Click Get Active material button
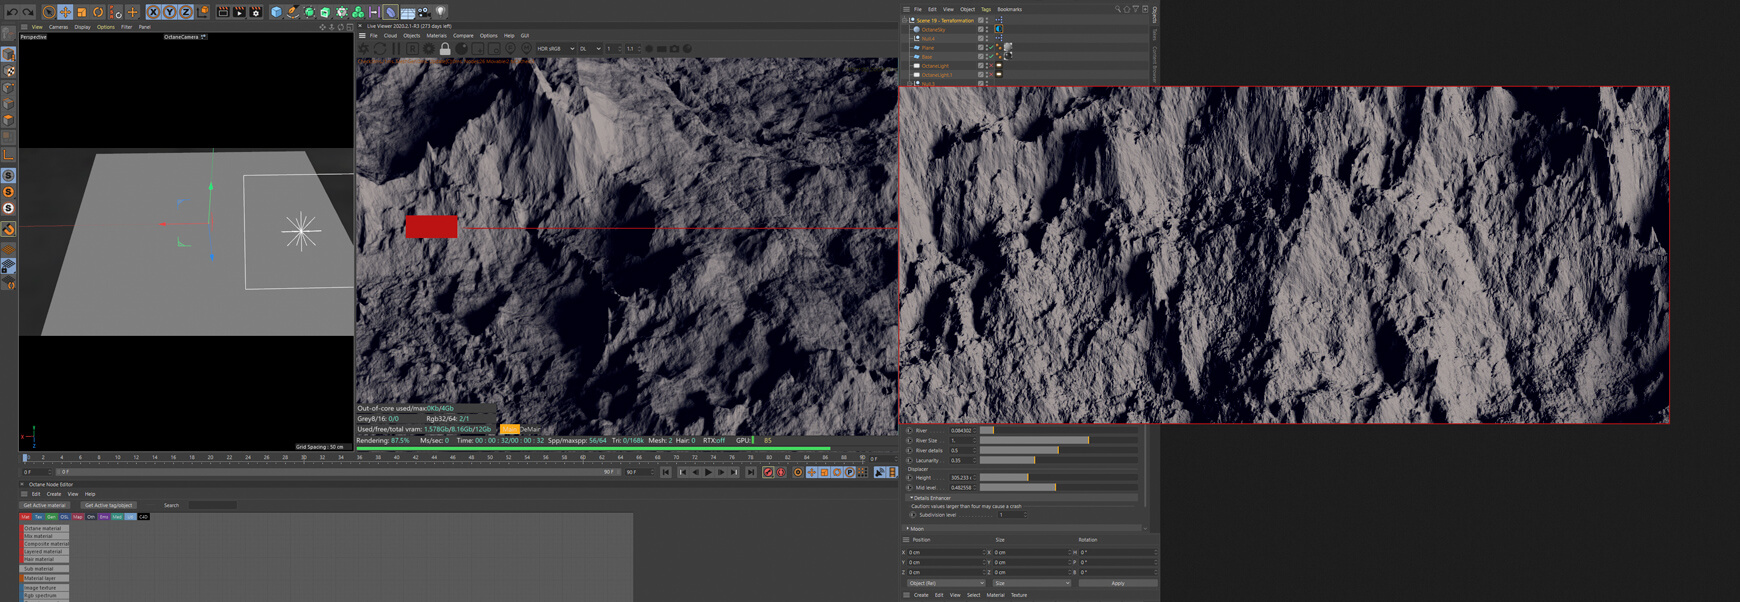This screenshot has height=602, width=1740. tap(45, 505)
